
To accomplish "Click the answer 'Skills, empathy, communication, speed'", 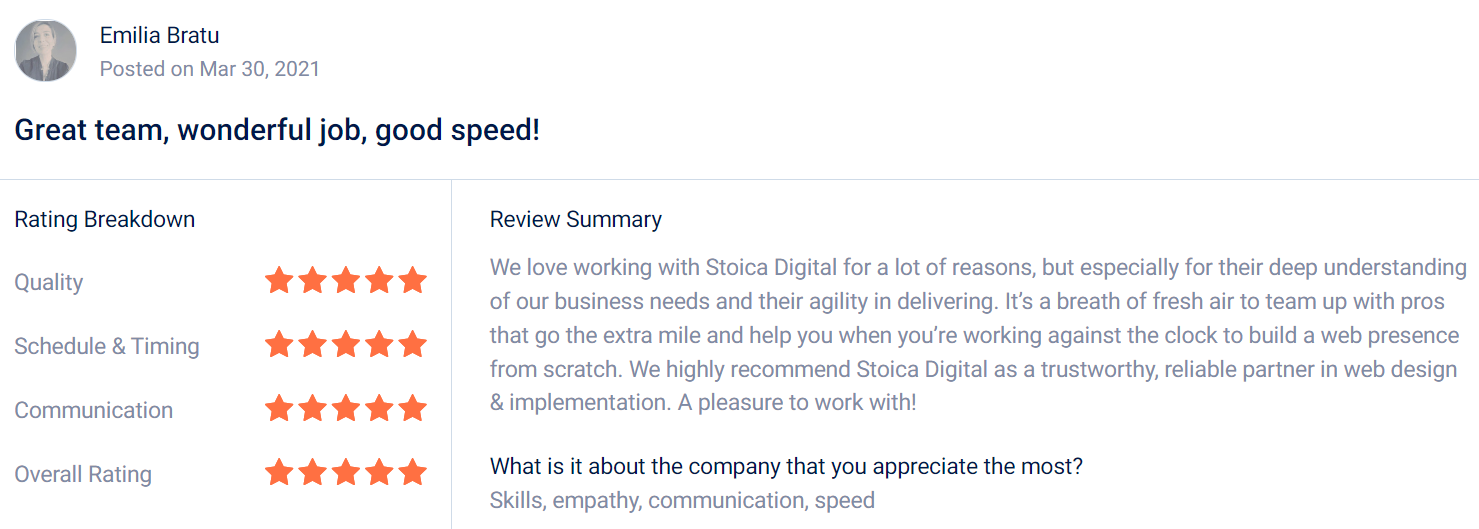I will (x=682, y=500).
